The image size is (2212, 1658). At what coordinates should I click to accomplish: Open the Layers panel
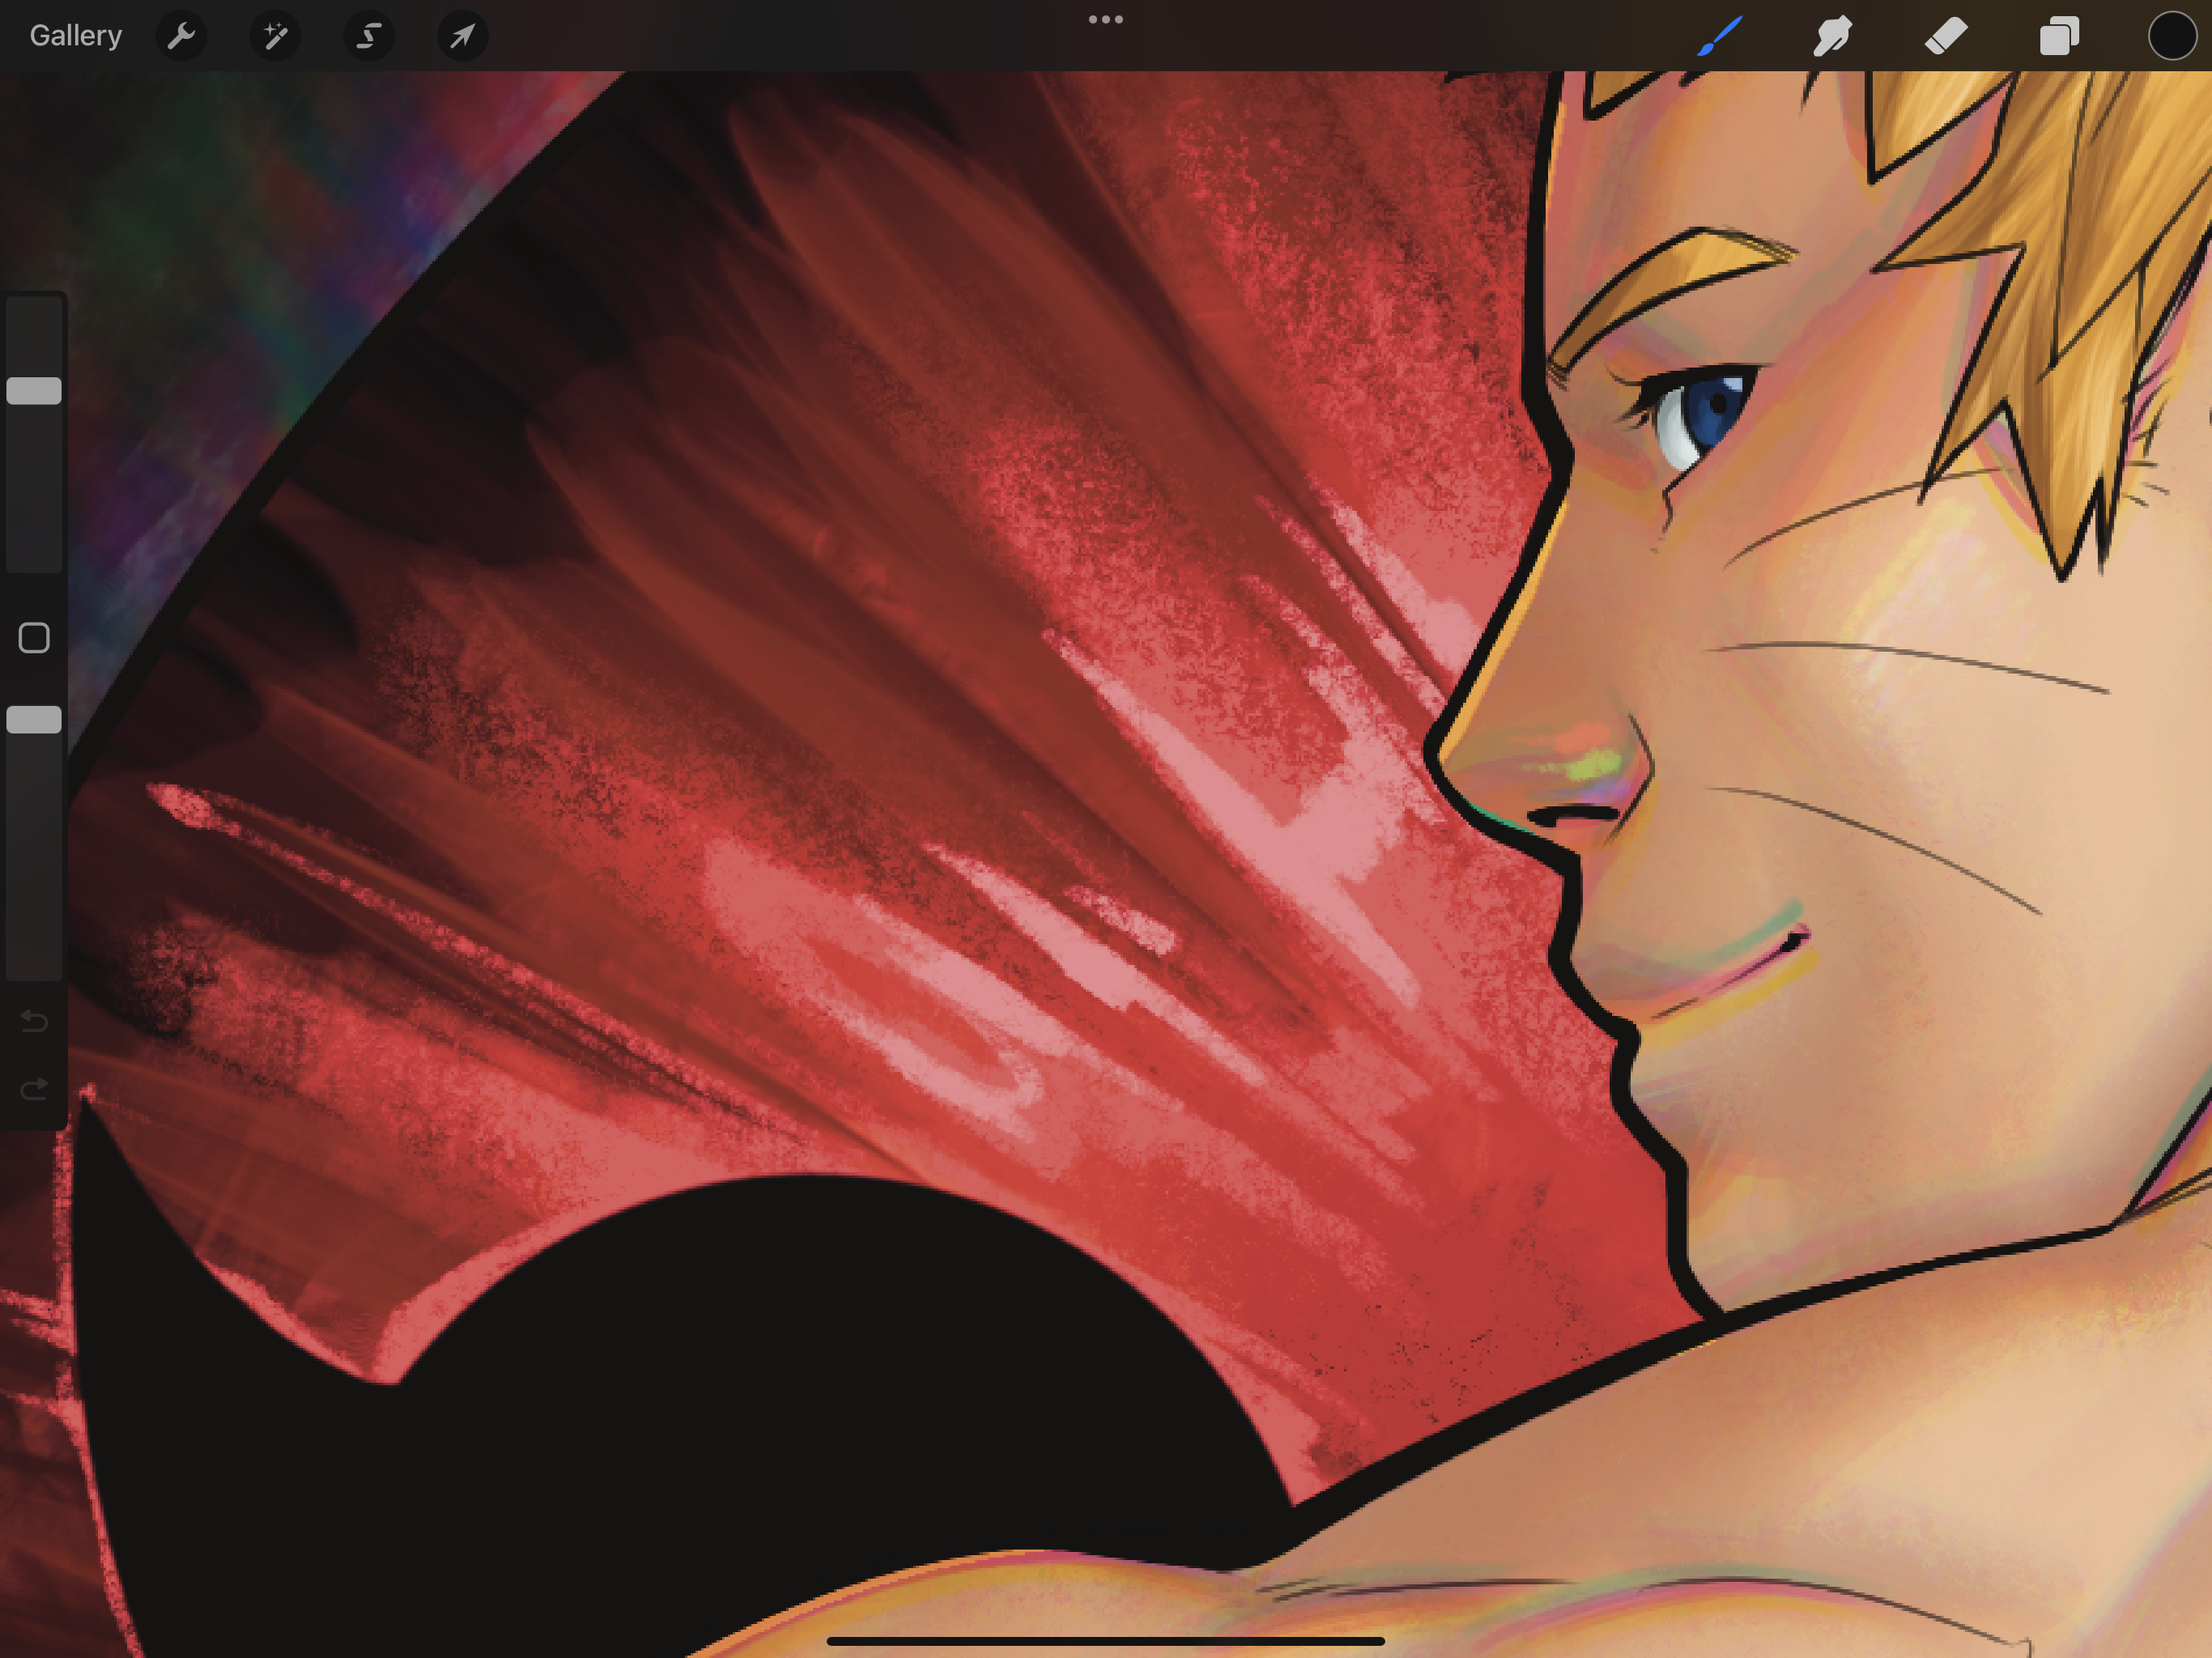[x=2059, y=36]
